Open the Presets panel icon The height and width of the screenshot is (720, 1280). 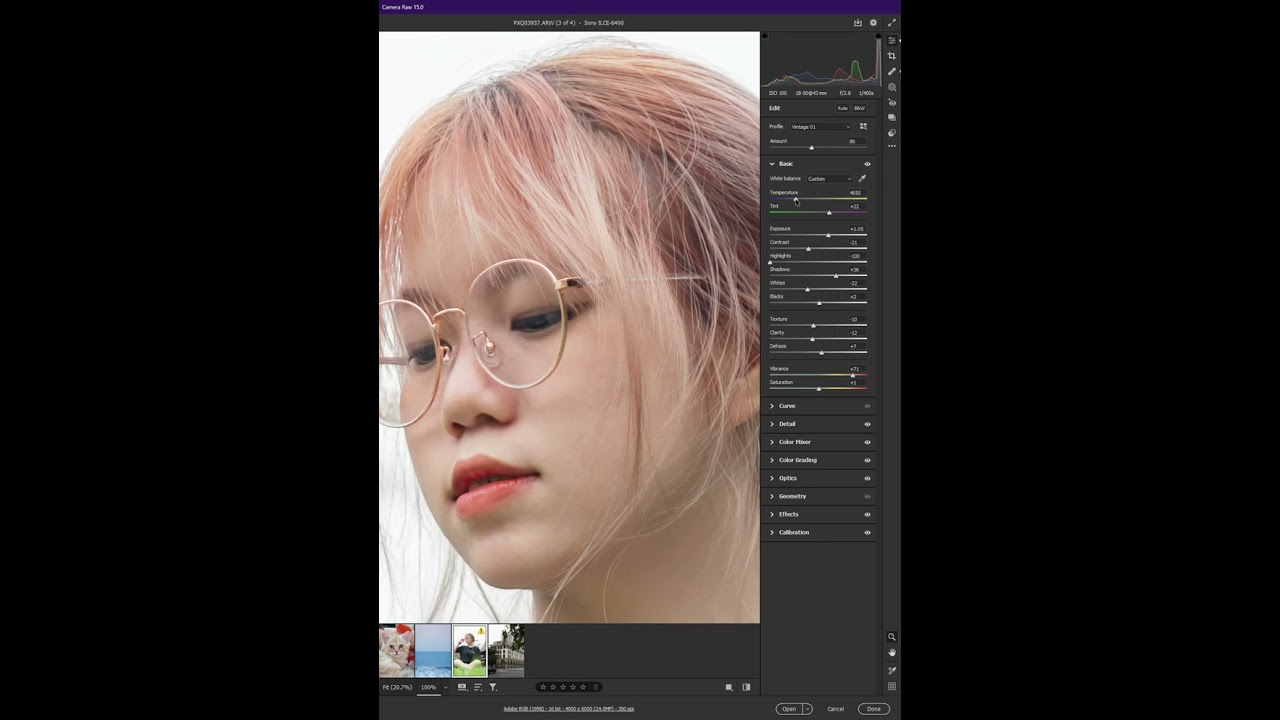click(892, 132)
